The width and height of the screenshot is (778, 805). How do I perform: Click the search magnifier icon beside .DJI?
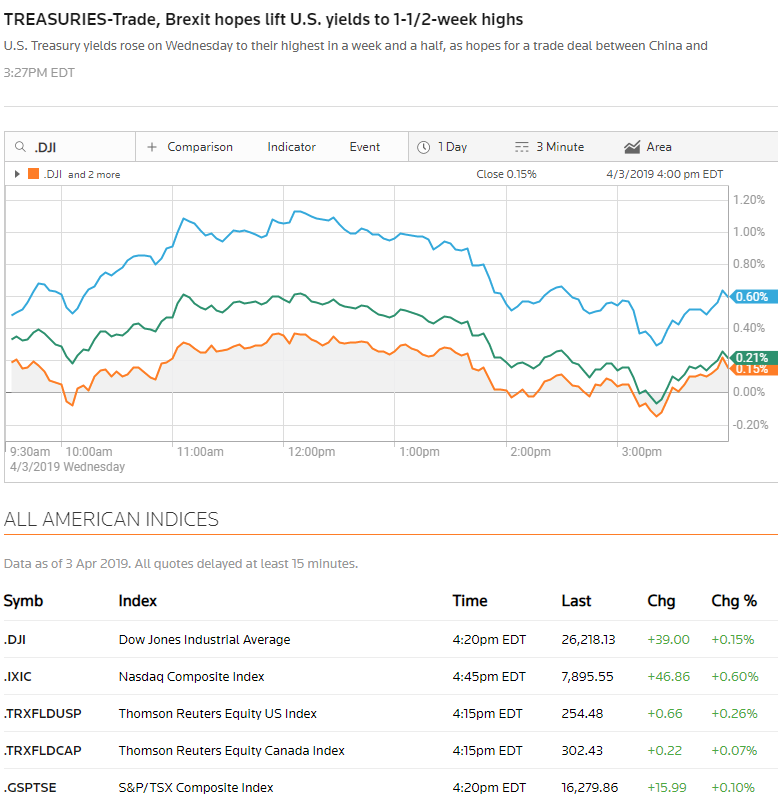(x=20, y=147)
